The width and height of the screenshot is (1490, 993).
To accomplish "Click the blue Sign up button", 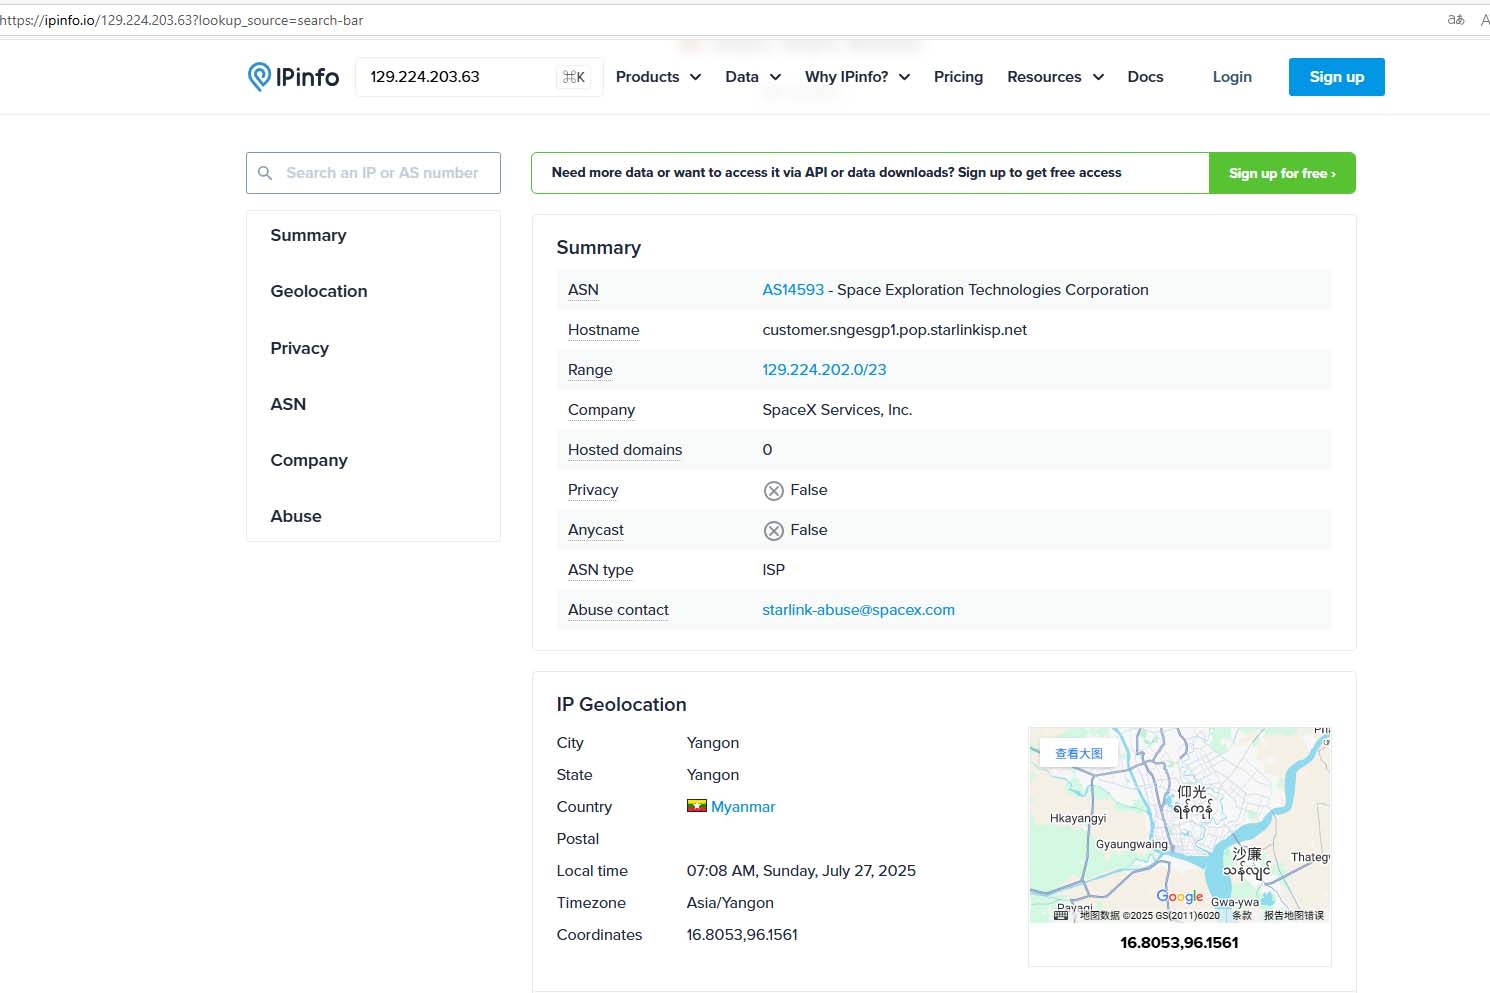I will [1336, 77].
